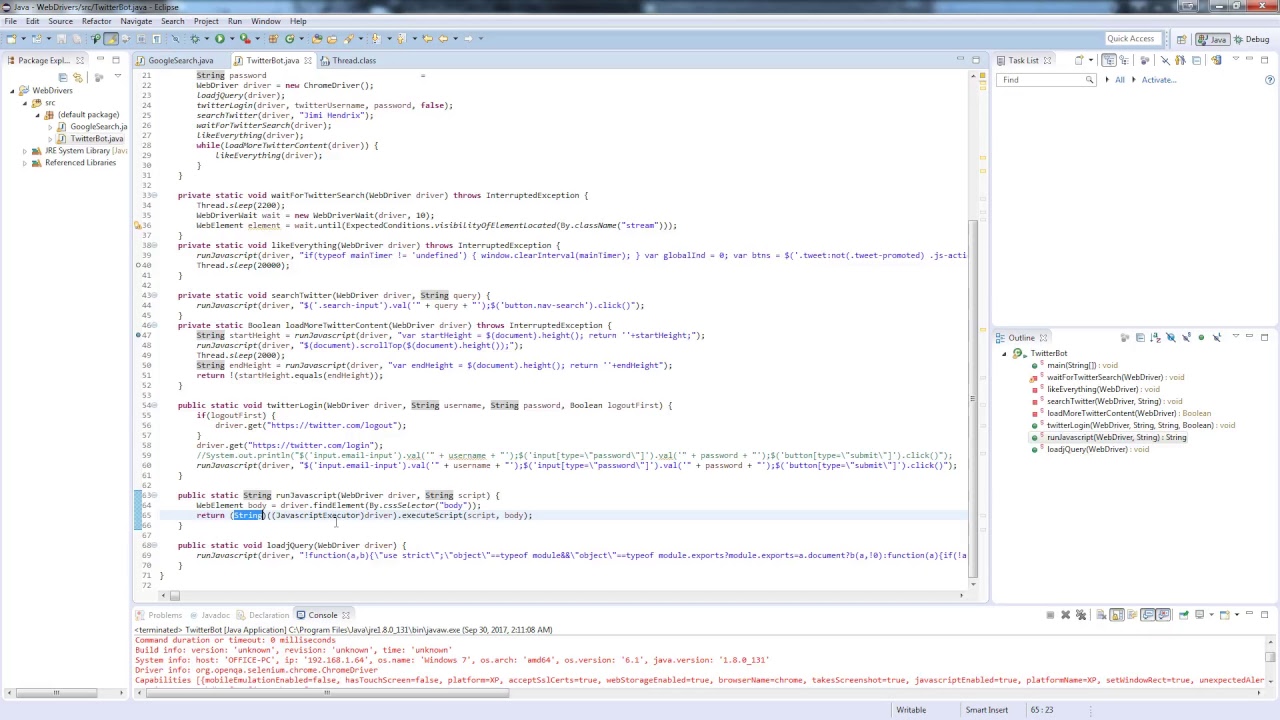Screen dimensions: 1280x720
Task: Switch to Thread.class editor tab
Action: [354, 60]
